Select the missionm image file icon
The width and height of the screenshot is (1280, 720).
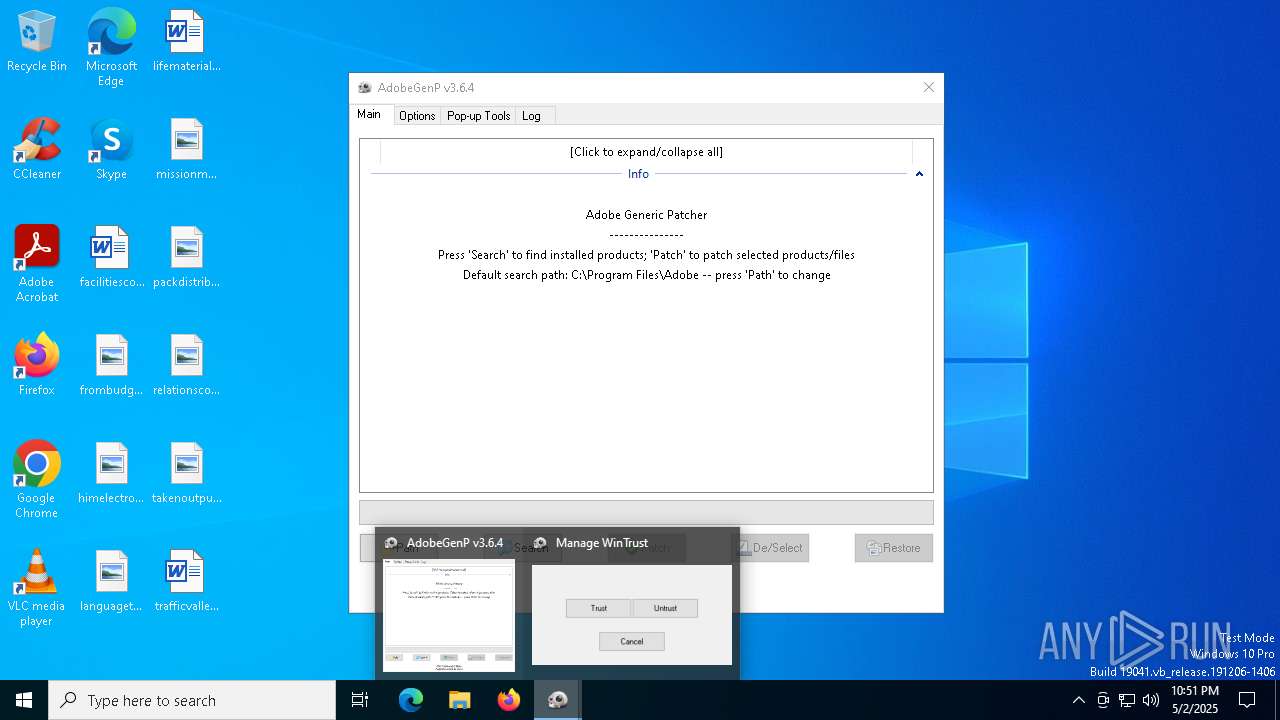[x=186, y=150]
